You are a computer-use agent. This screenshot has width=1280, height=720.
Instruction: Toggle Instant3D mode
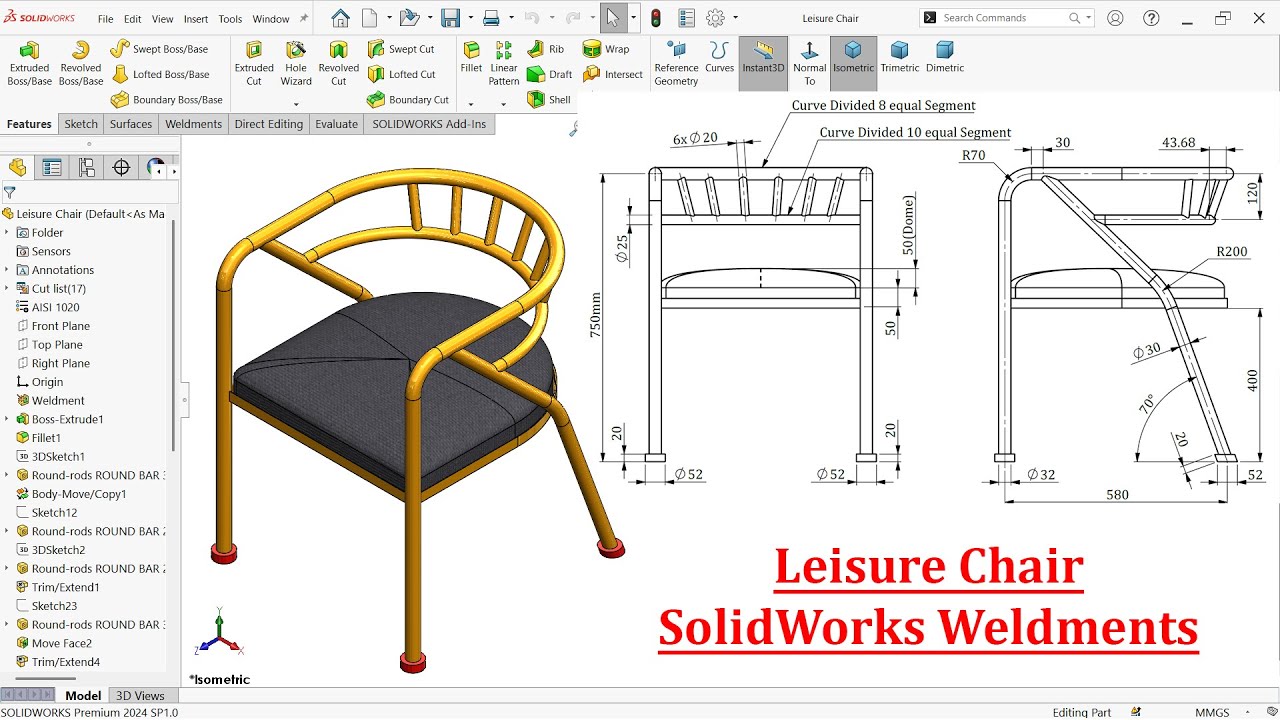click(763, 64)
